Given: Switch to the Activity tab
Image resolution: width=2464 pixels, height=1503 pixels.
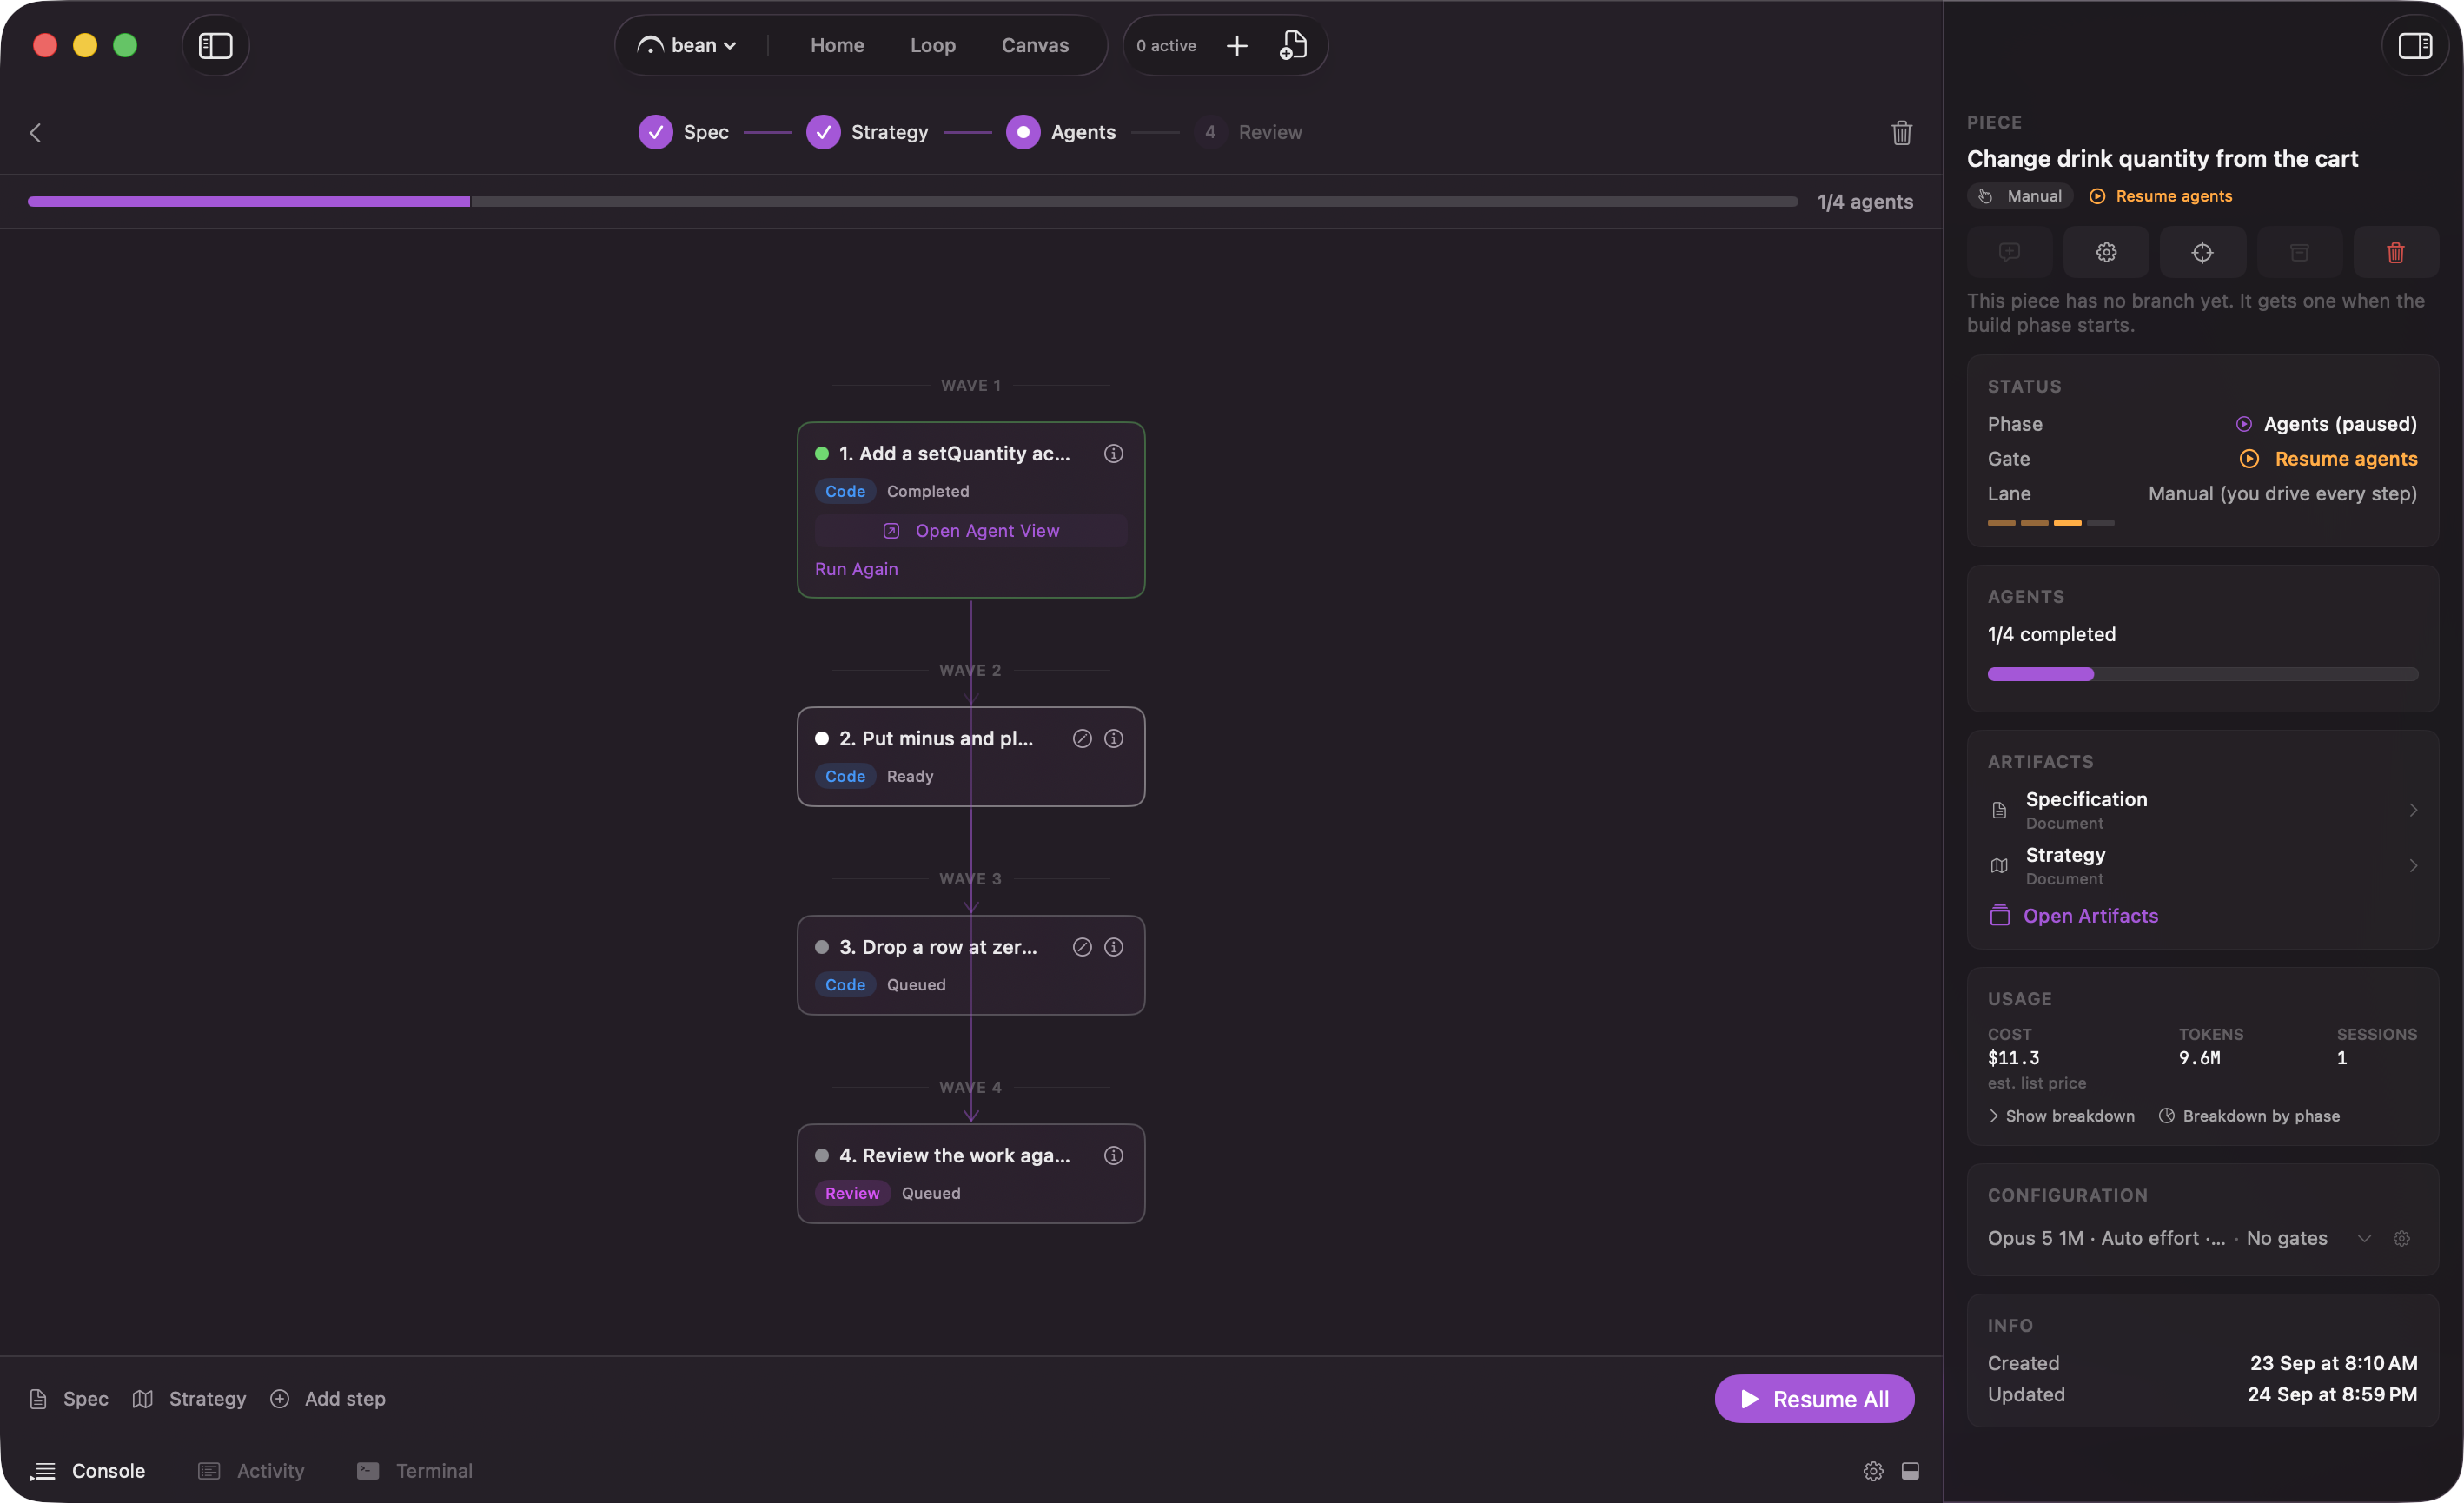Looking at the screenshot, I should pyautogui.click(x=251, y=1470).
